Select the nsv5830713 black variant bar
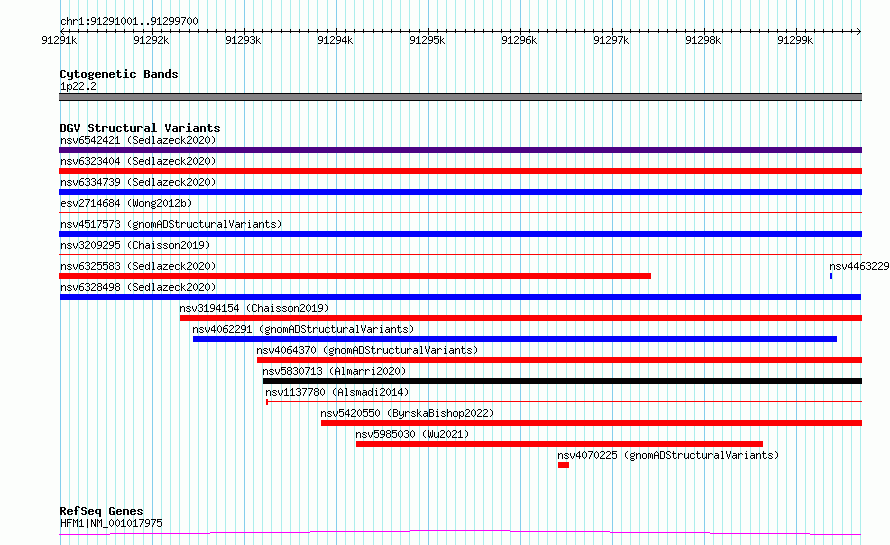Viewport: 890px width, 545px height. pyautogui.click(x=562, y=381)
